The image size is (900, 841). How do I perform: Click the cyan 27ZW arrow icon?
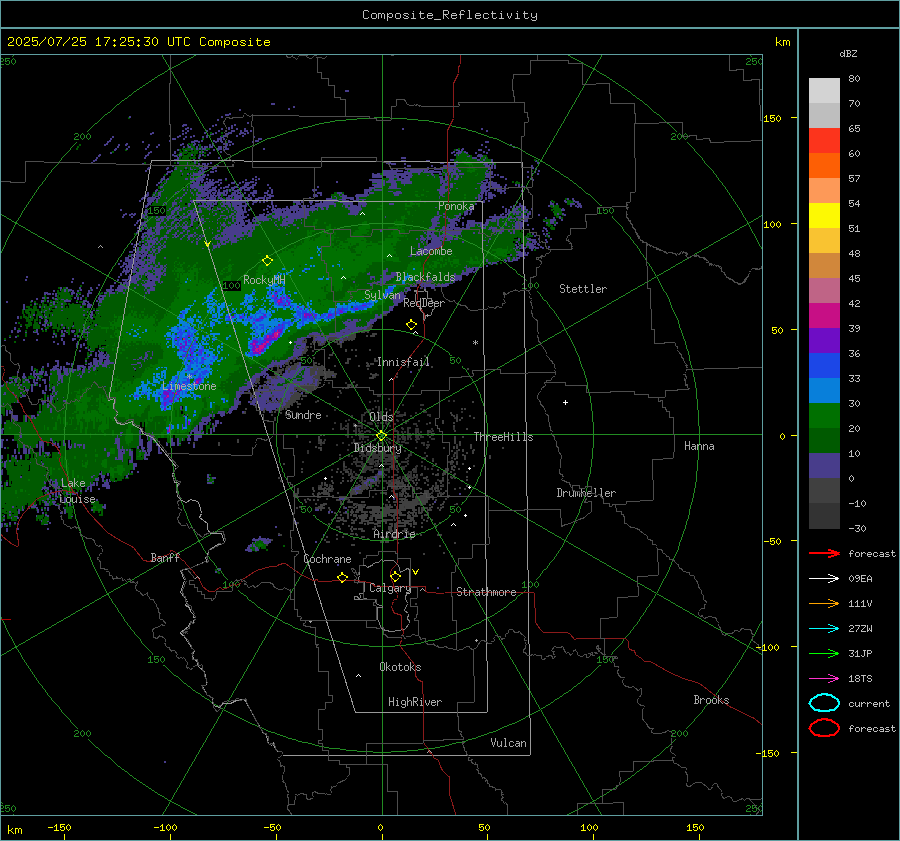[x=824, y=629]
